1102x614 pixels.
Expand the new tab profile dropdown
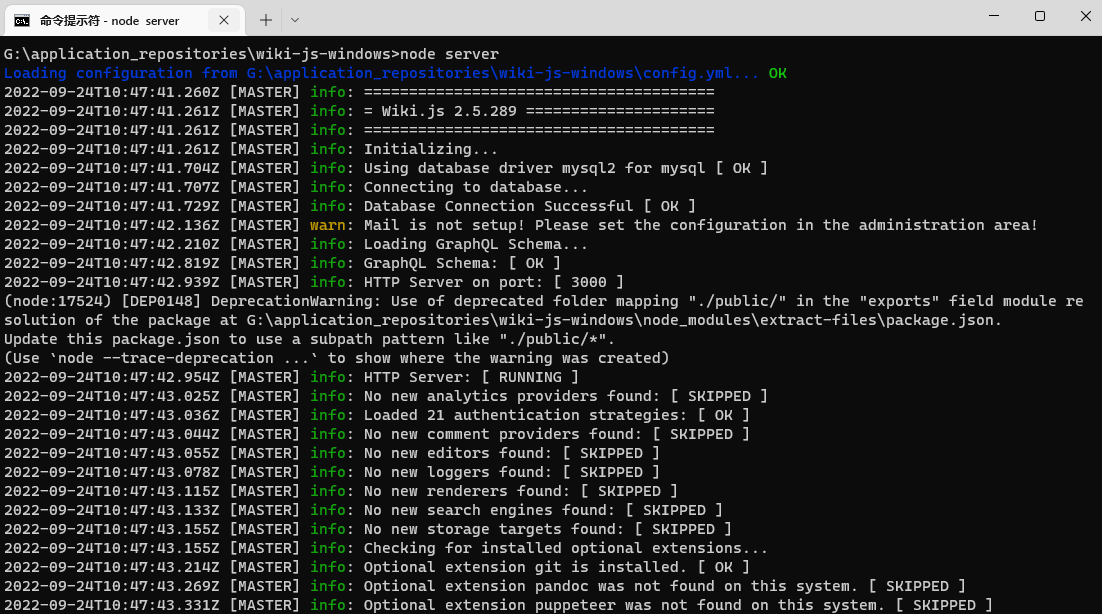coord(294,20)
